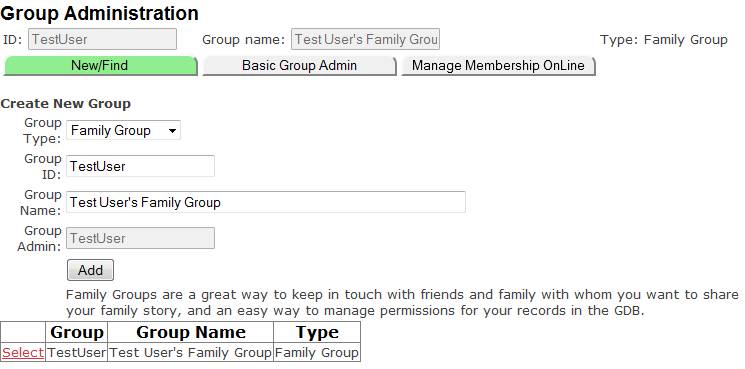Switch to the New/Find tab
This screenshot has width=745, height=369.
point(100,66)
